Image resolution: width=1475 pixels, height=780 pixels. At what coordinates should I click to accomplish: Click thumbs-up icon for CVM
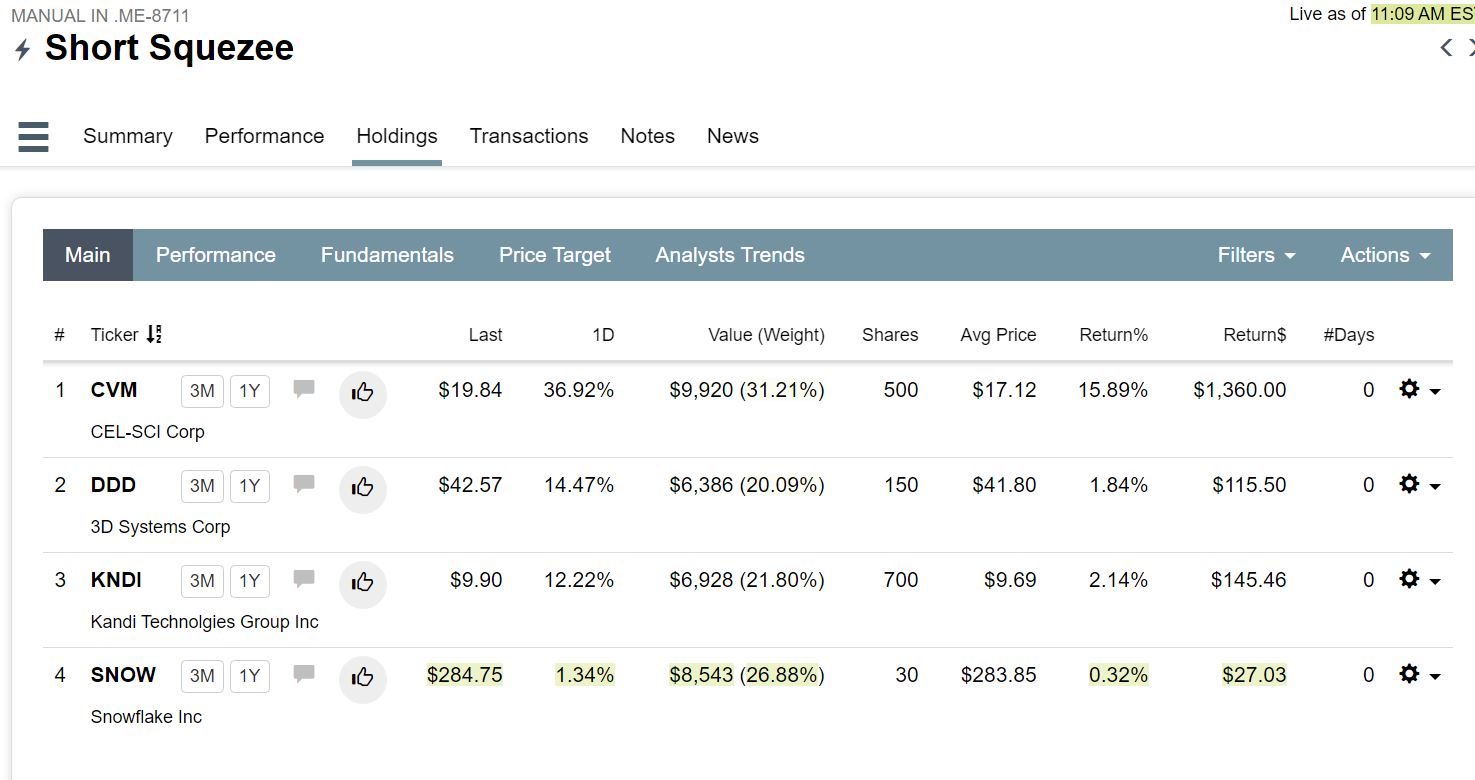362,393
